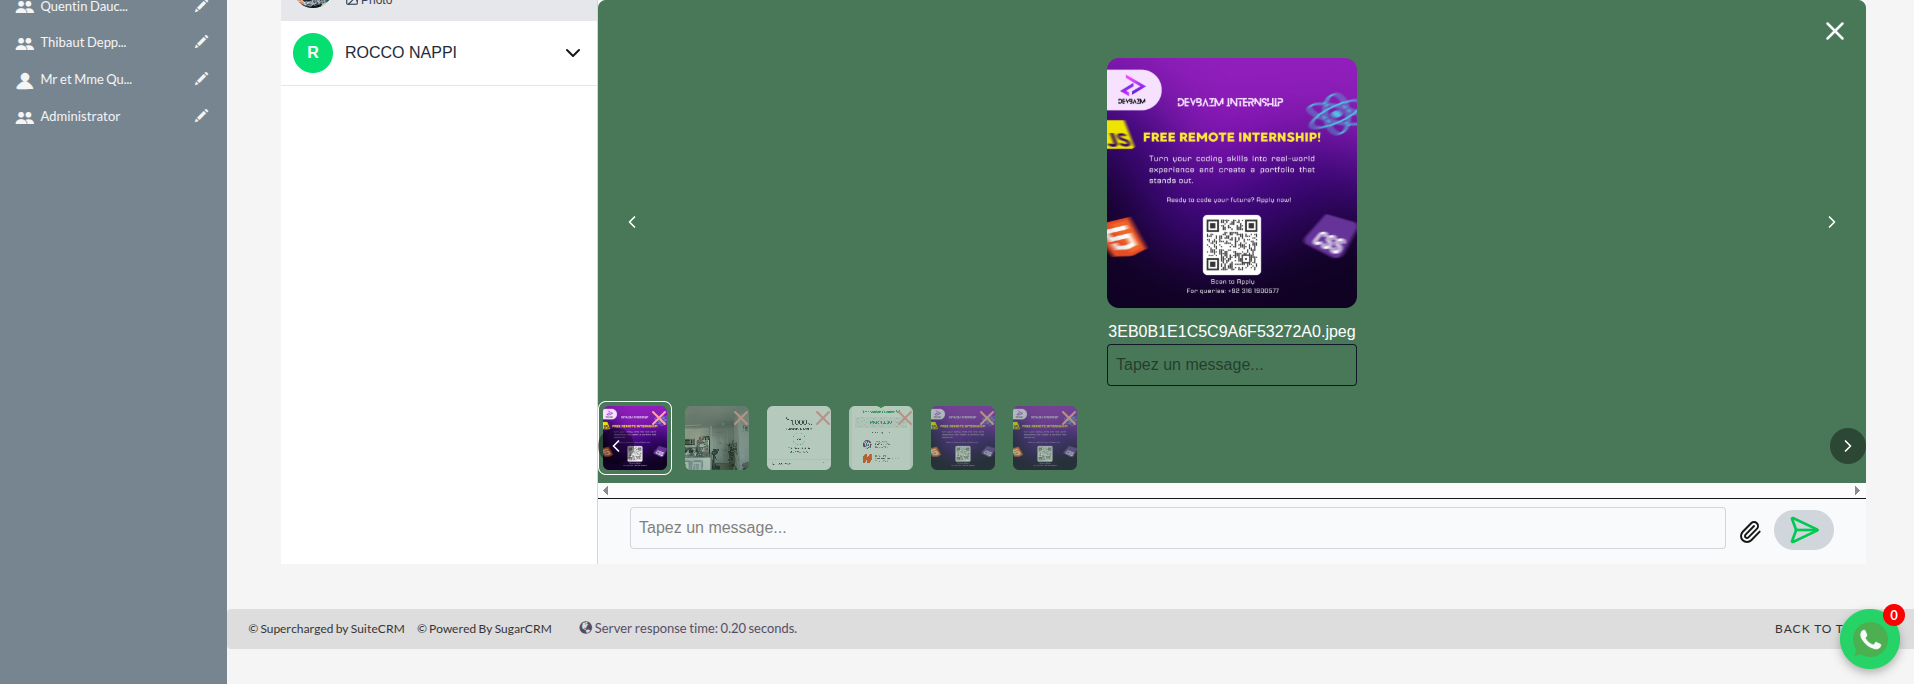The image size is (1914, 684).
Task: Open the Quentin Dauc... sidebar link
Action: click(84, 7)
